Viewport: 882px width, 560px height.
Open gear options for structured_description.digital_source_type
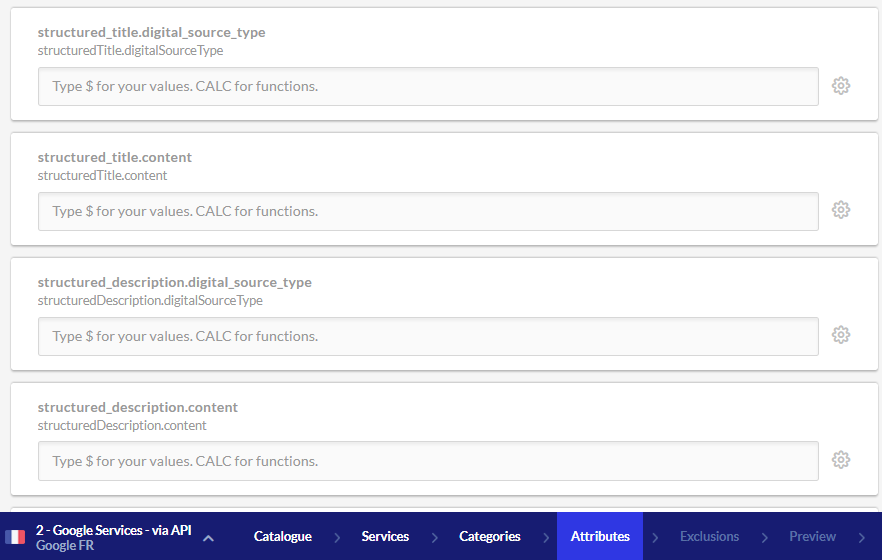[x=841, y=336]
